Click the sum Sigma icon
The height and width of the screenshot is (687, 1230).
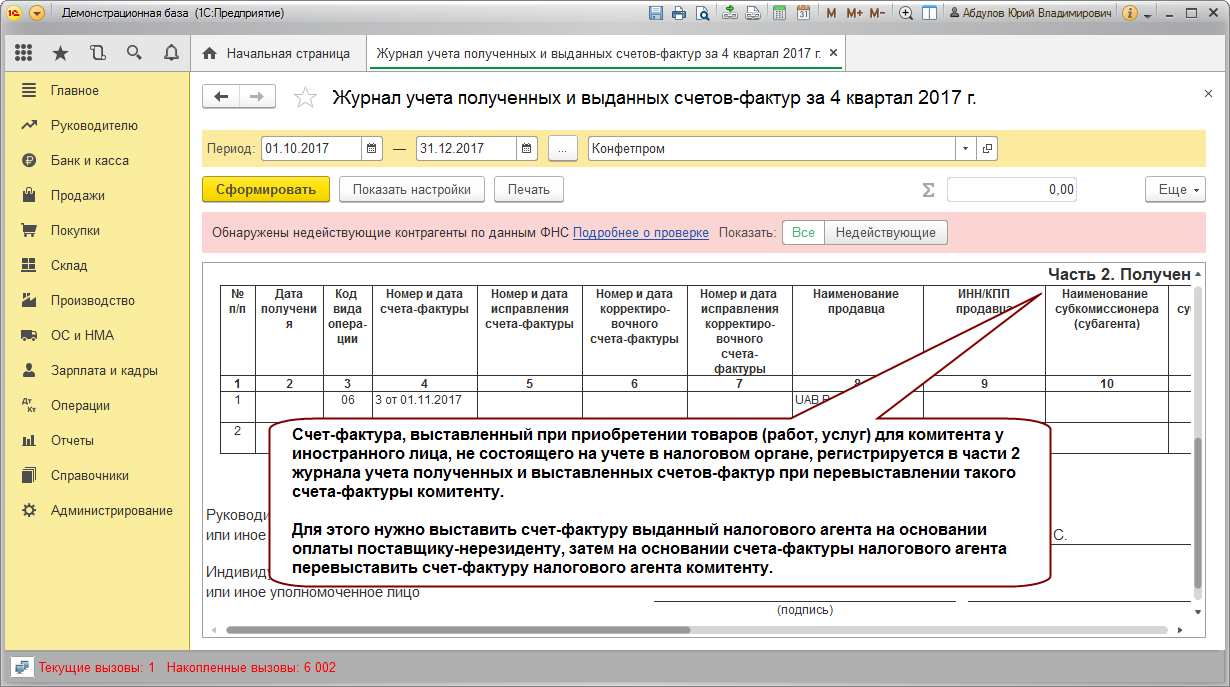tap(928, 189)
